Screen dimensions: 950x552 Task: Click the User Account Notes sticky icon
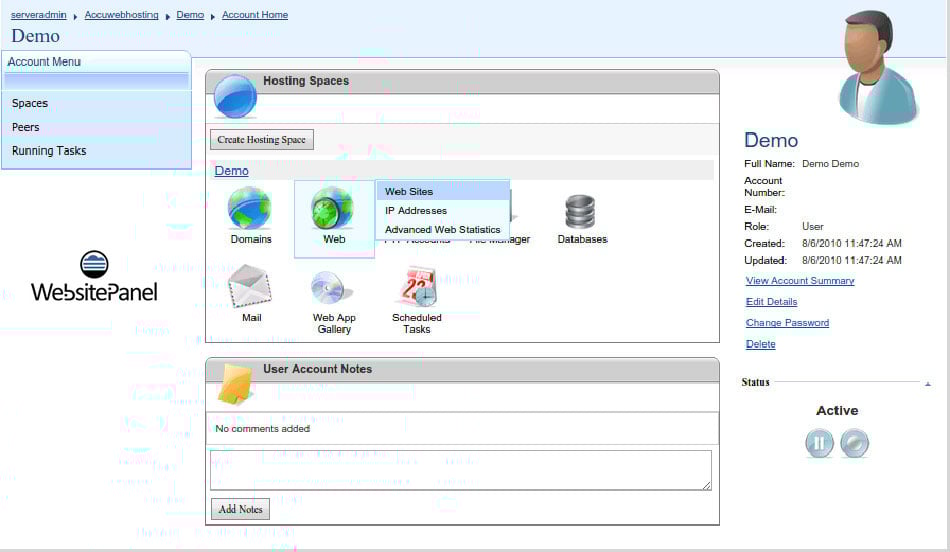[234, 384]
